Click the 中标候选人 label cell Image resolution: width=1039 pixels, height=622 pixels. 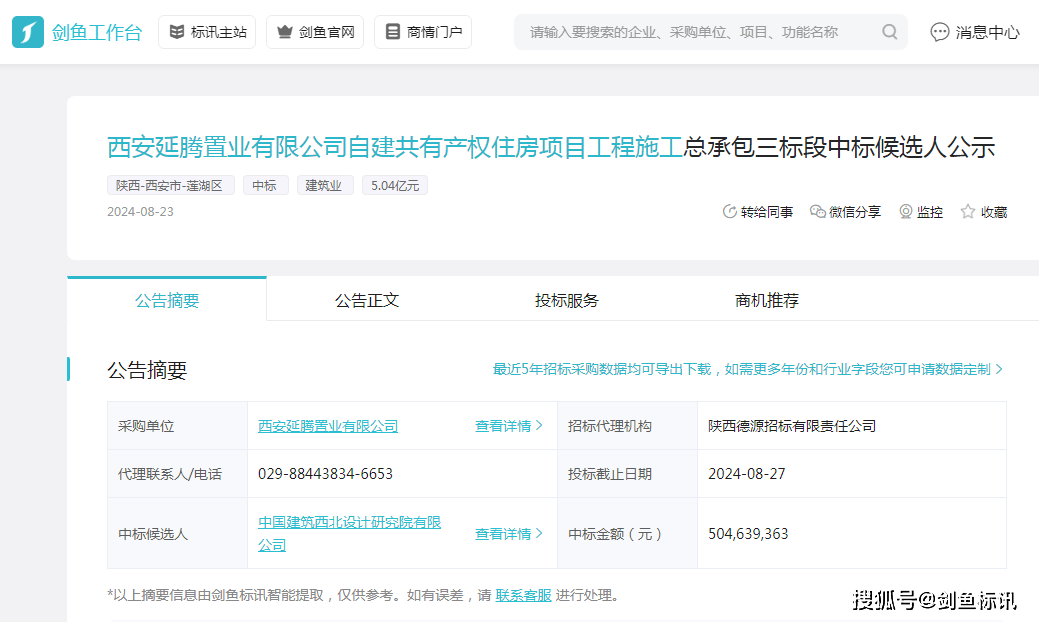[178, 533]
